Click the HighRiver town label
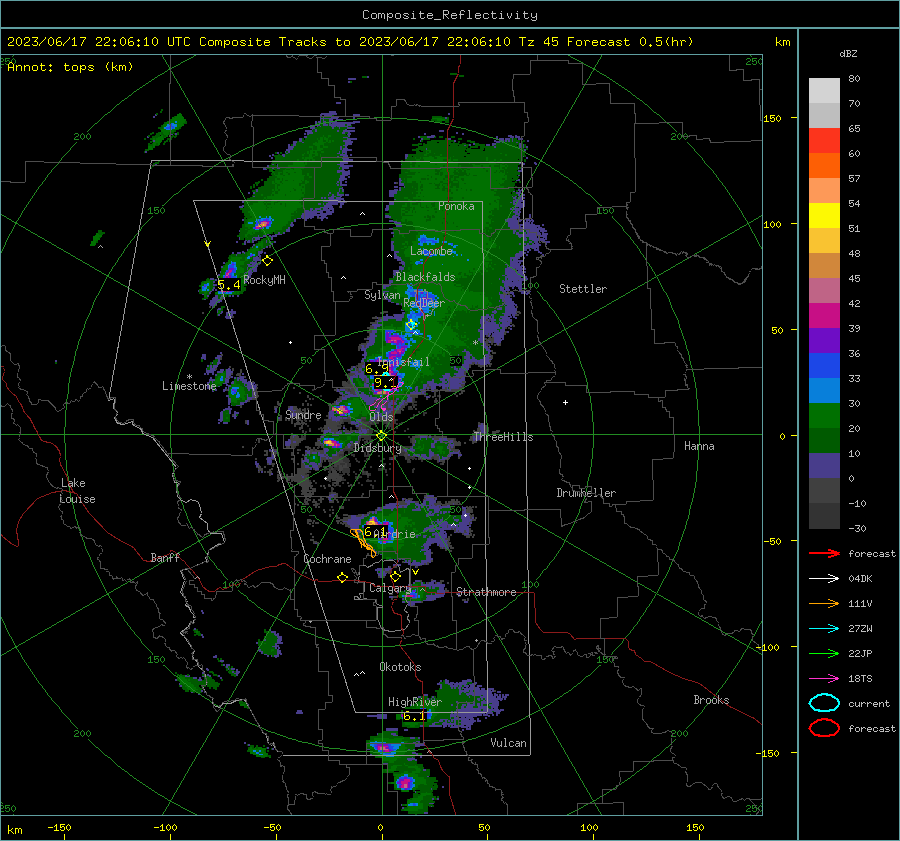Viewport: 900px width, 841px height. point(415,702)
